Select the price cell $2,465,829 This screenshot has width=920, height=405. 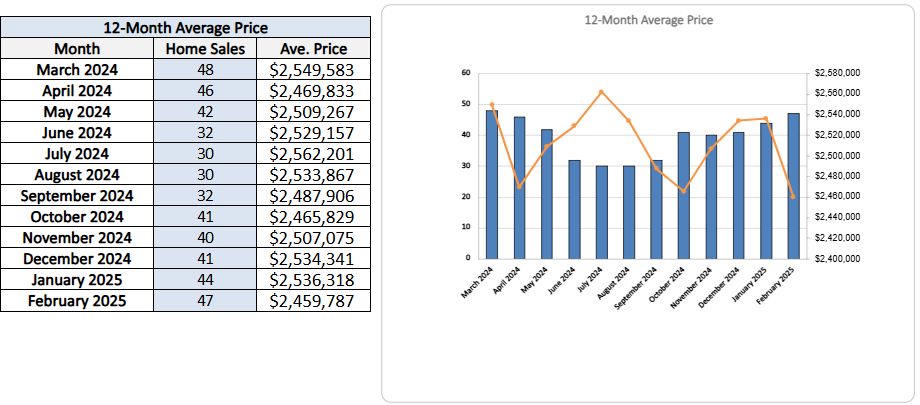[x=314, y=217]
